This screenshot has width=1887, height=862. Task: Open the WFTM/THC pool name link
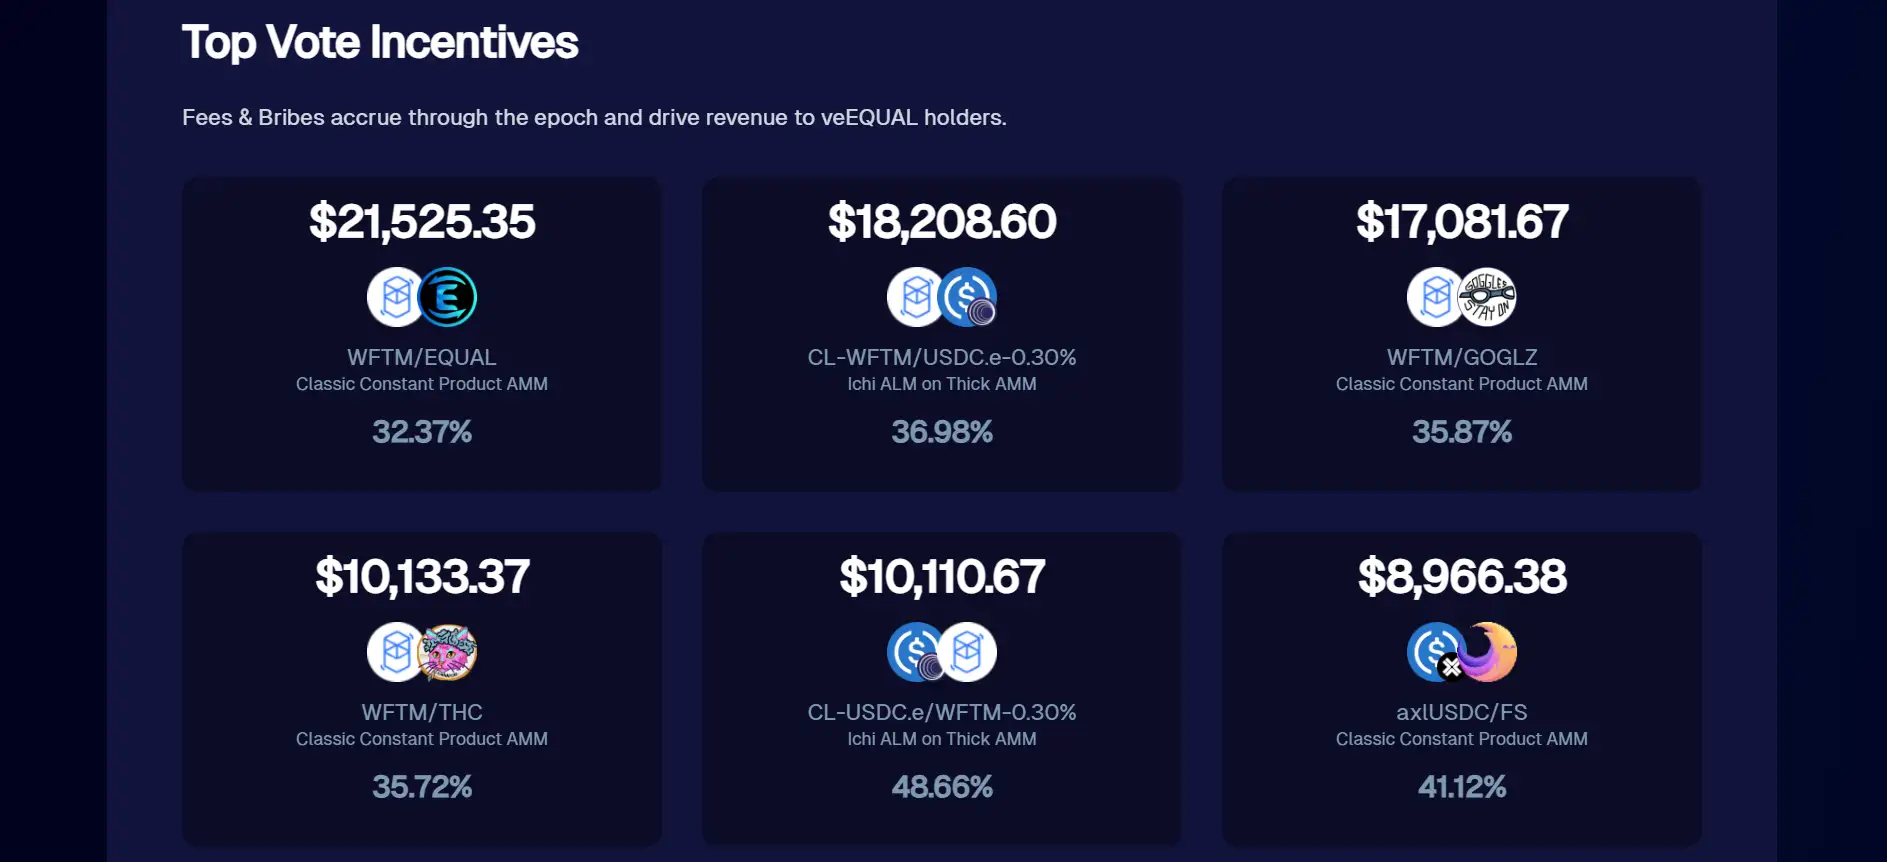(421, 712)
